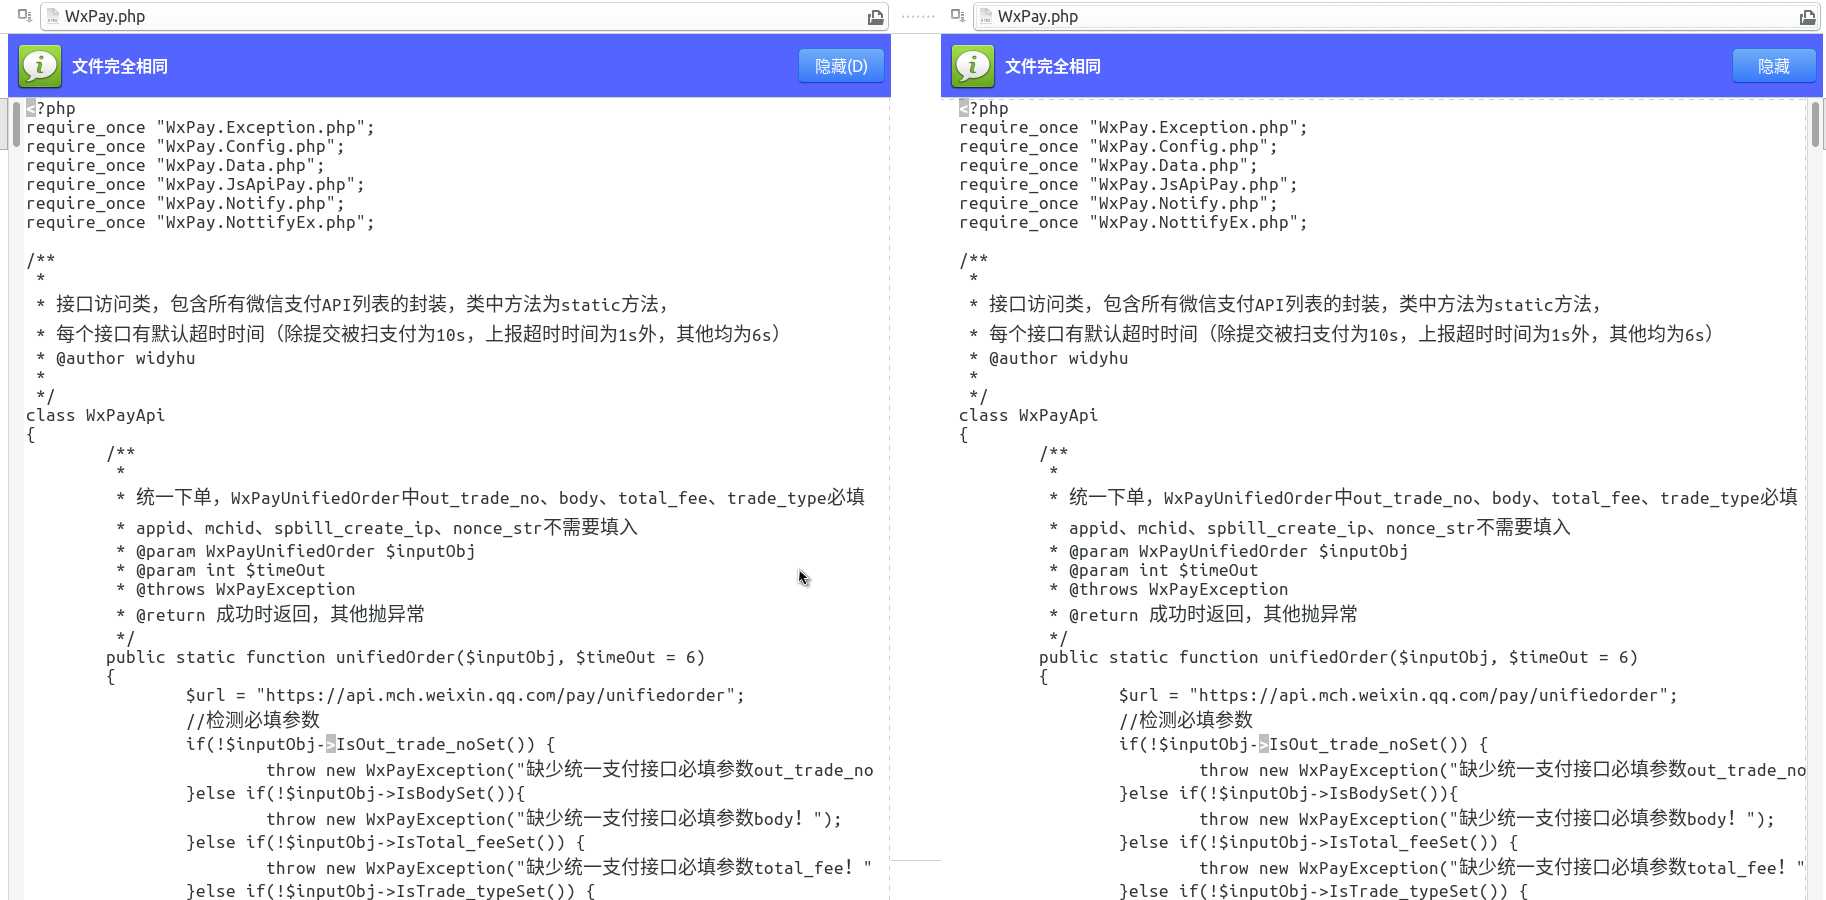This screenshot has height=900, width=1826.
Task: Click '统一下单' comment line in right pane
Action: click(1423, 497)
